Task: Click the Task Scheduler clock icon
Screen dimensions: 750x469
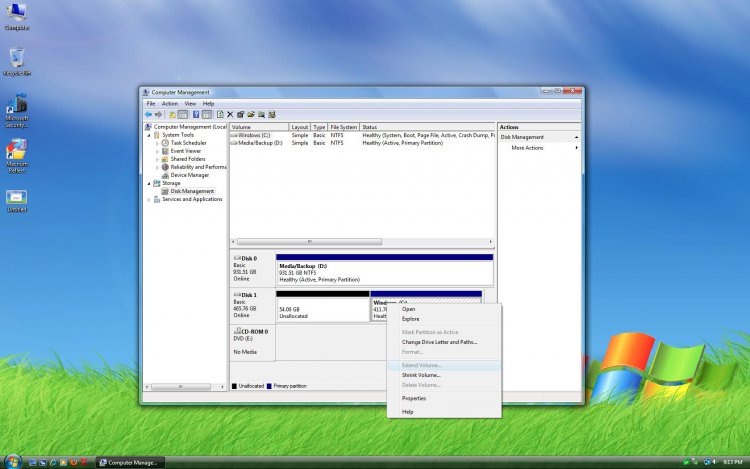Action: [165, 143]
